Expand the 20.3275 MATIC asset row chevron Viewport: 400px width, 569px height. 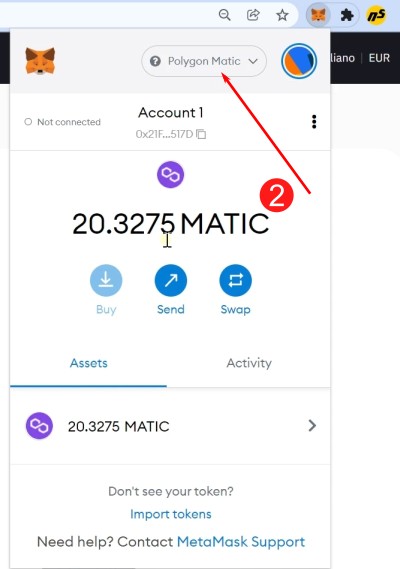[x=312, y=426]
